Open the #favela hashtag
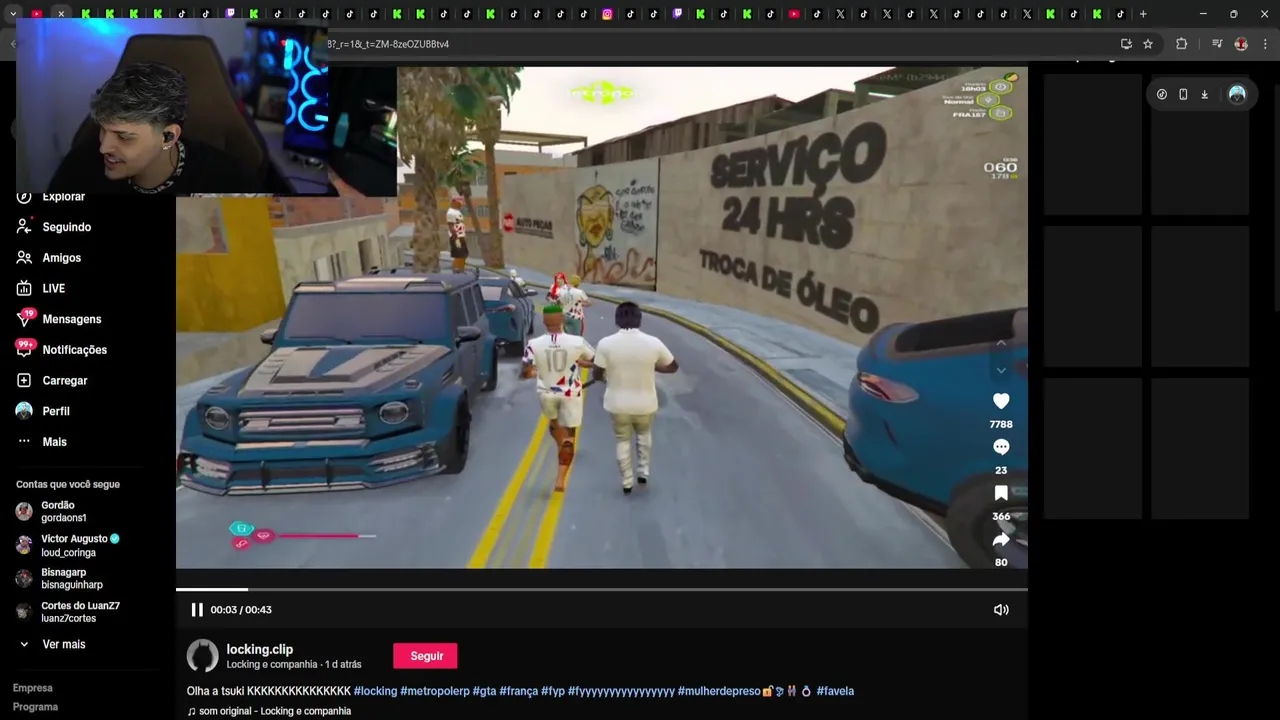The width and height of the screenshot is (1280, 720). pos(835,691)
